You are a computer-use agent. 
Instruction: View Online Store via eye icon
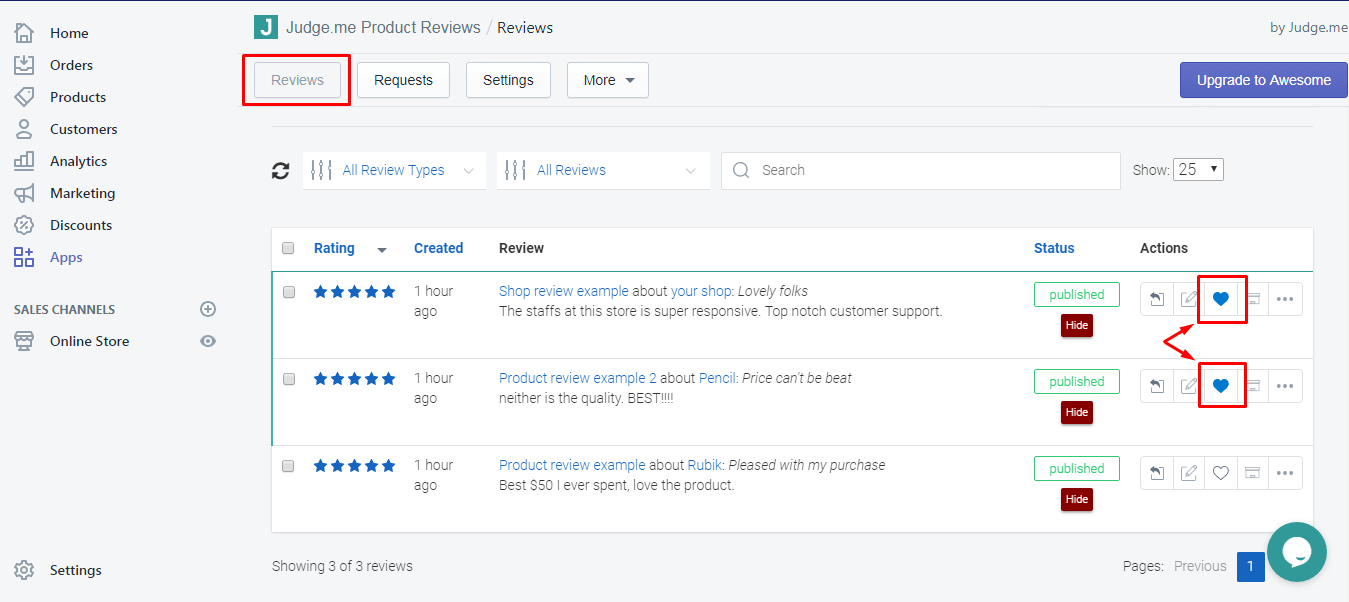(x=208, y=341)
